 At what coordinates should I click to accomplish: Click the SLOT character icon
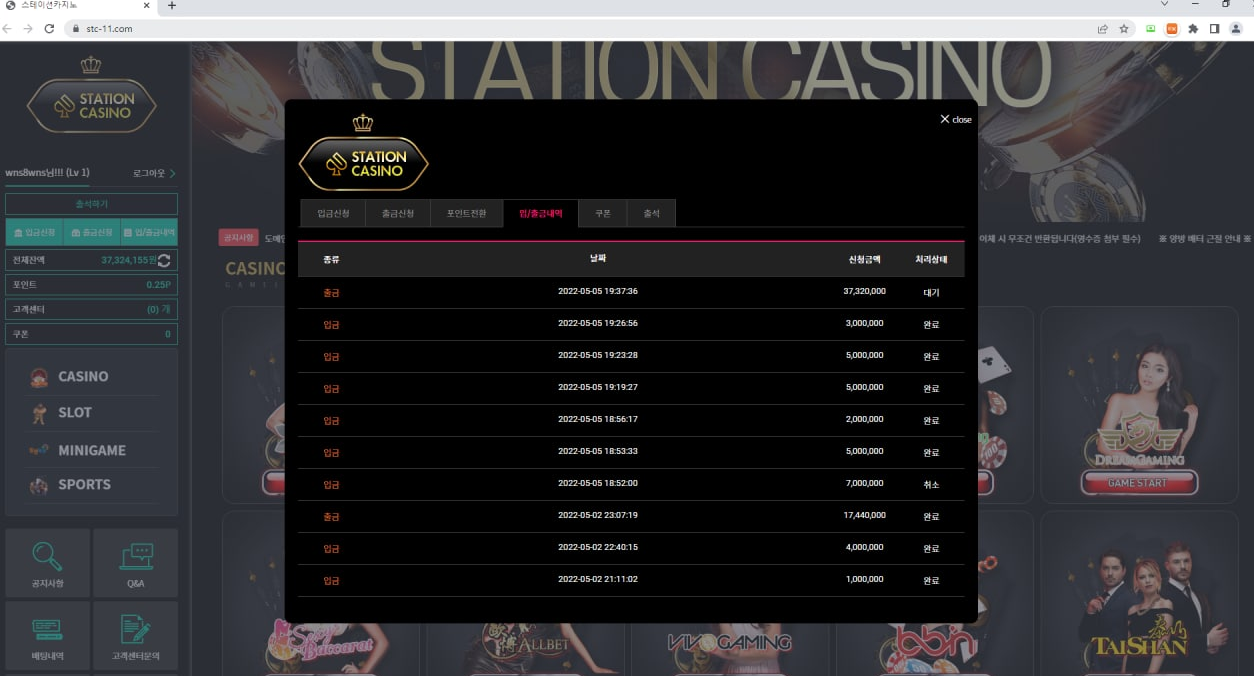(39, 412)
